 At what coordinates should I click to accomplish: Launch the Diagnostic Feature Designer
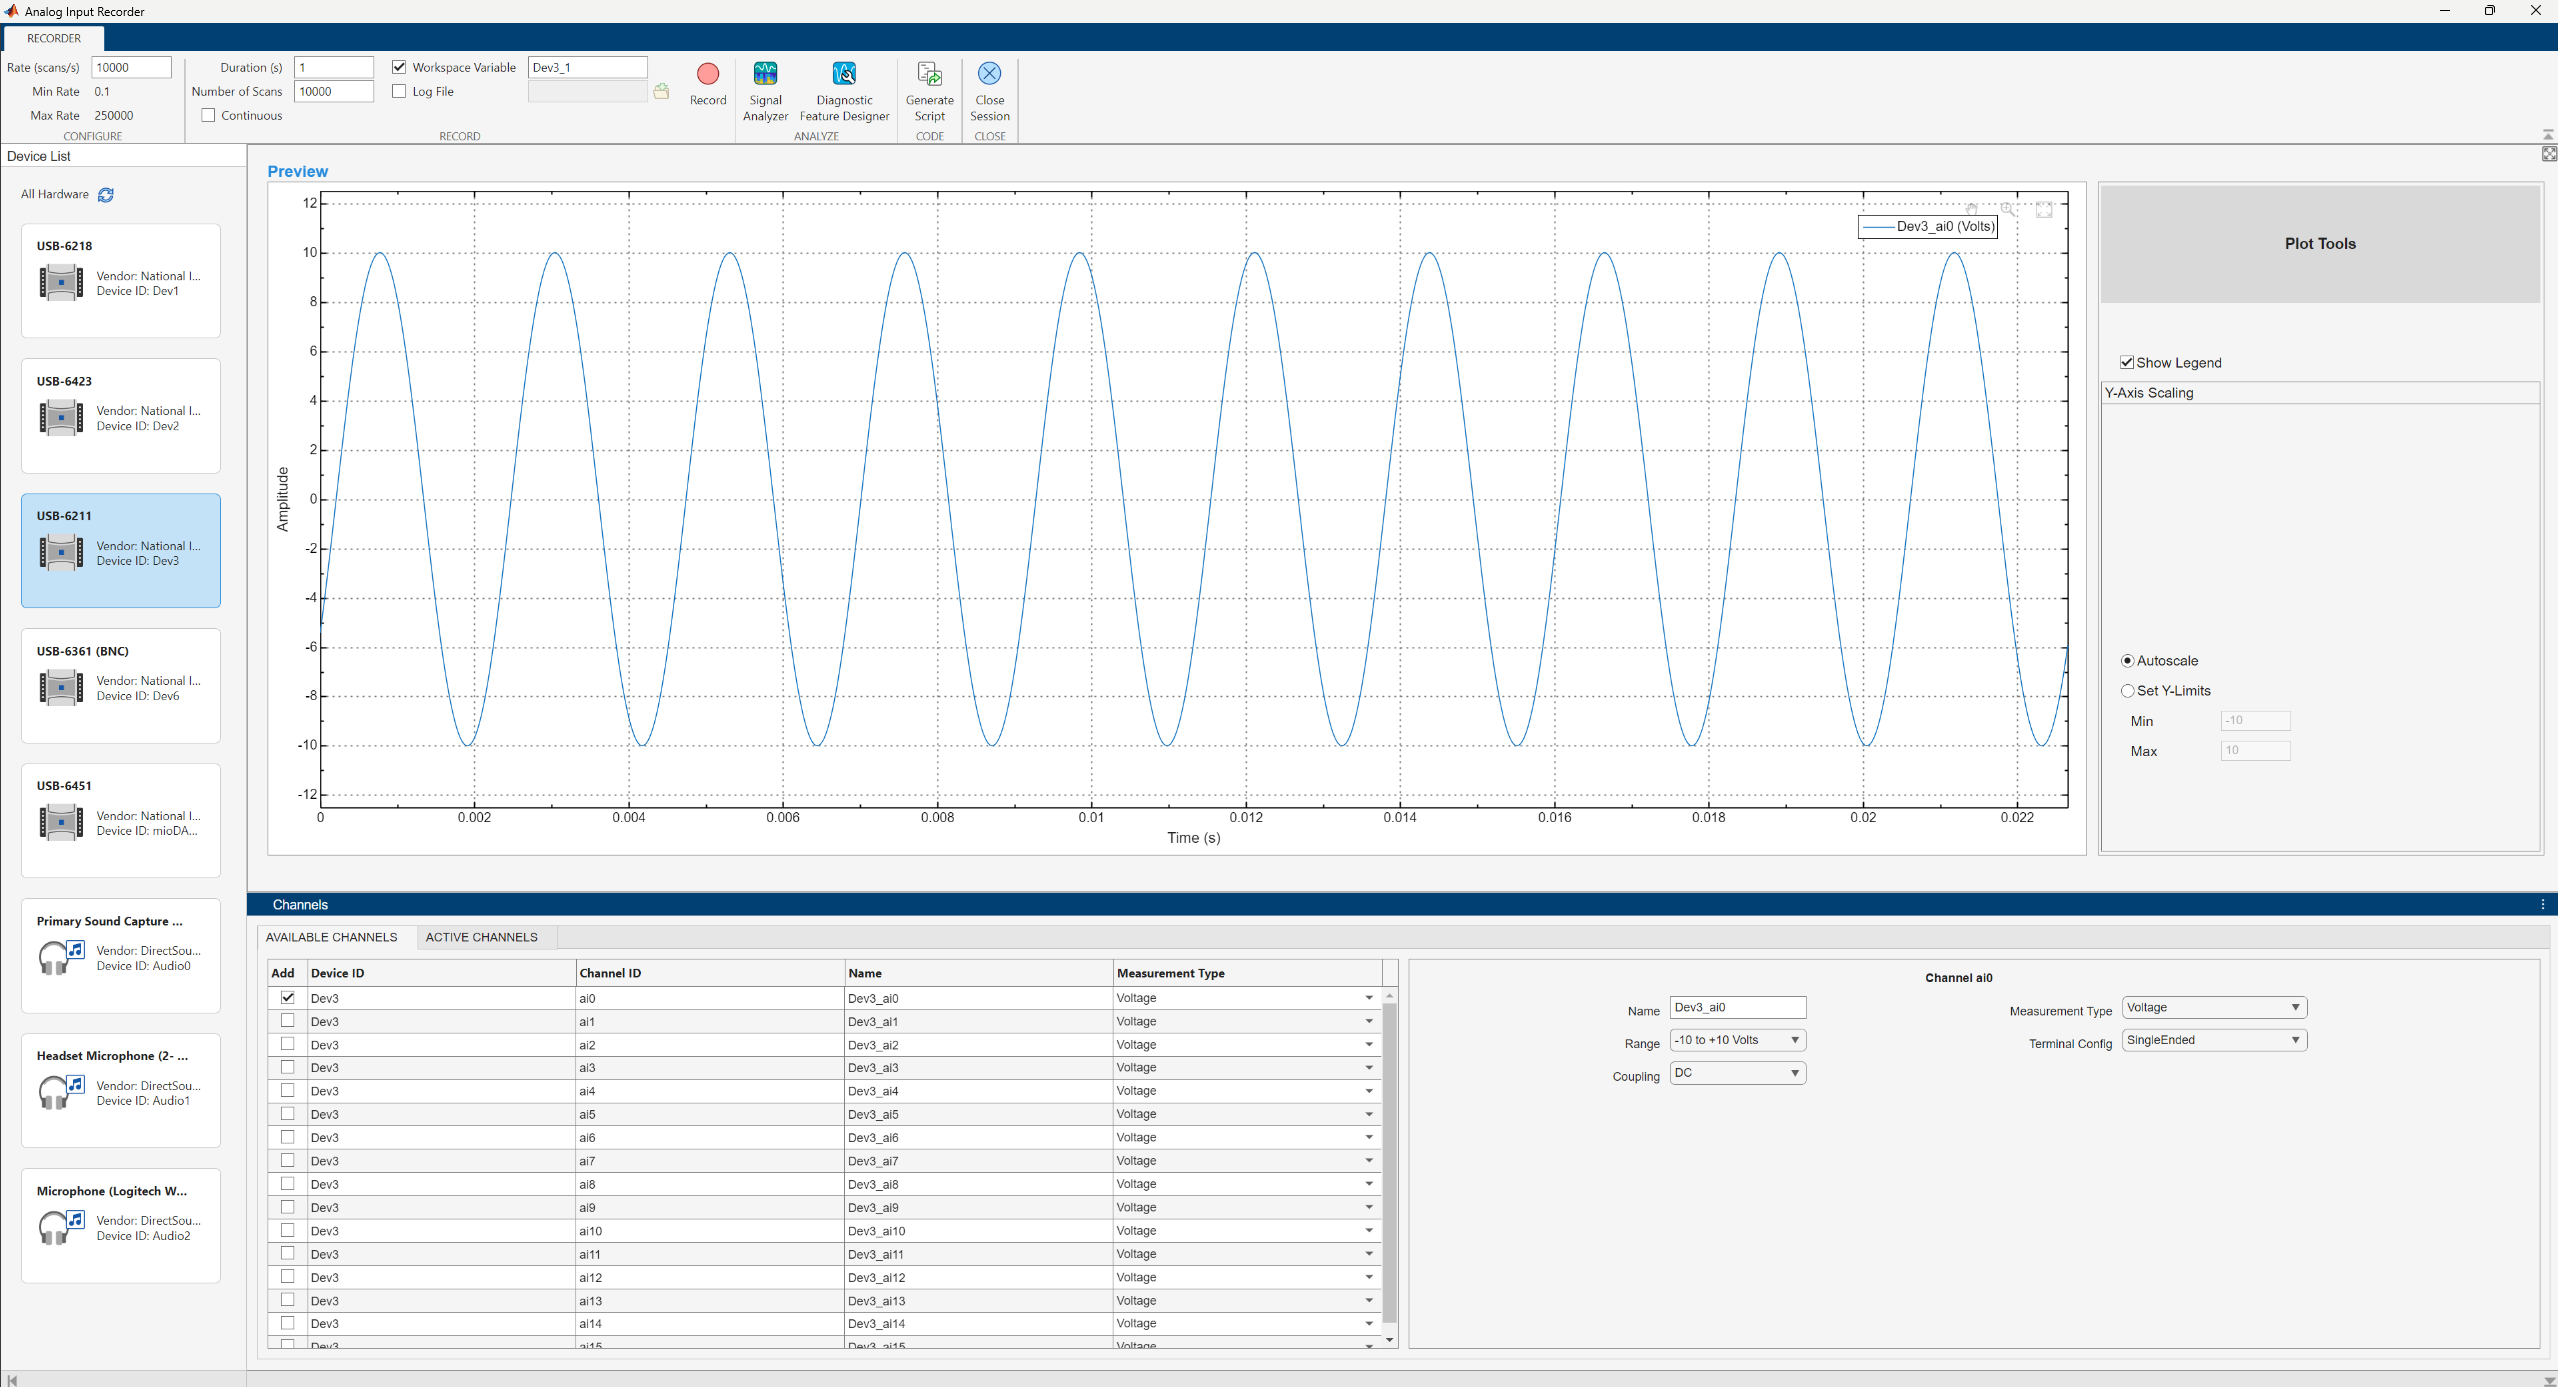tap(845, 74)
